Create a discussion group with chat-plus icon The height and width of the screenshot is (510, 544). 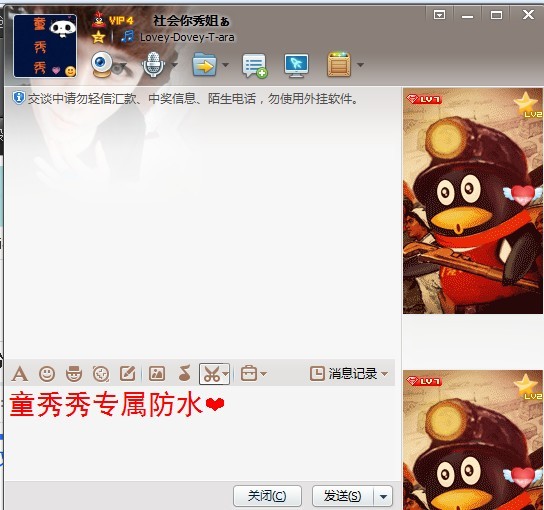[255, 66]
